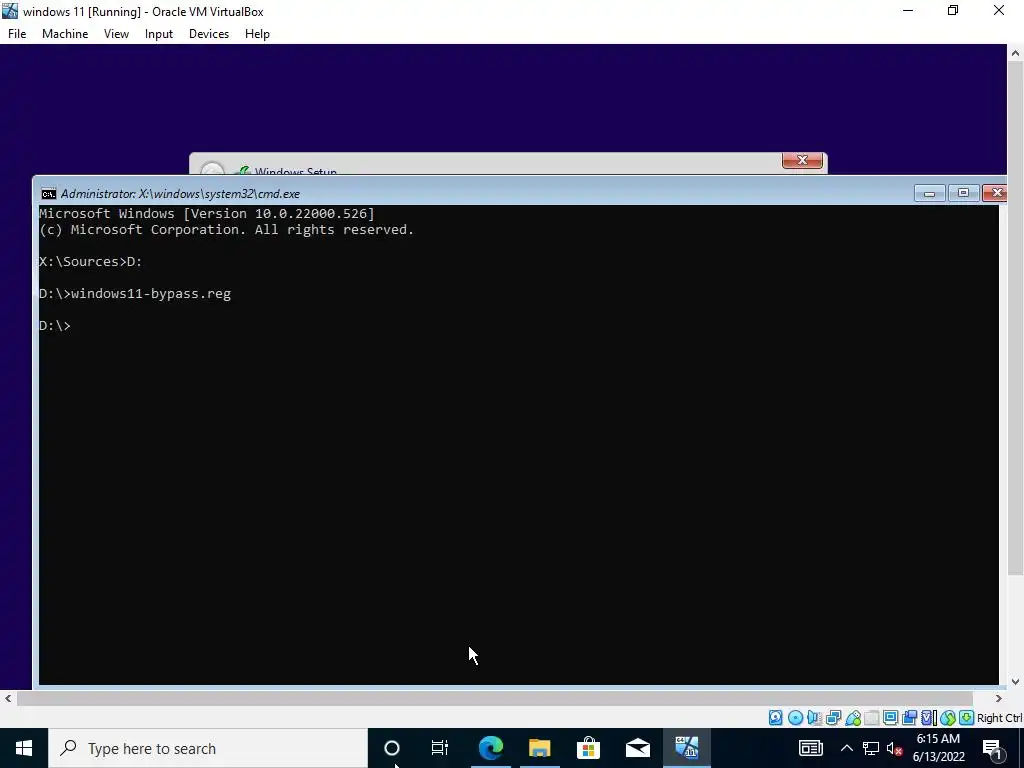The image size is (1024, 768).
Task: Click the windows11-bypass.reg command text
Action: click(x=151, y=293)
